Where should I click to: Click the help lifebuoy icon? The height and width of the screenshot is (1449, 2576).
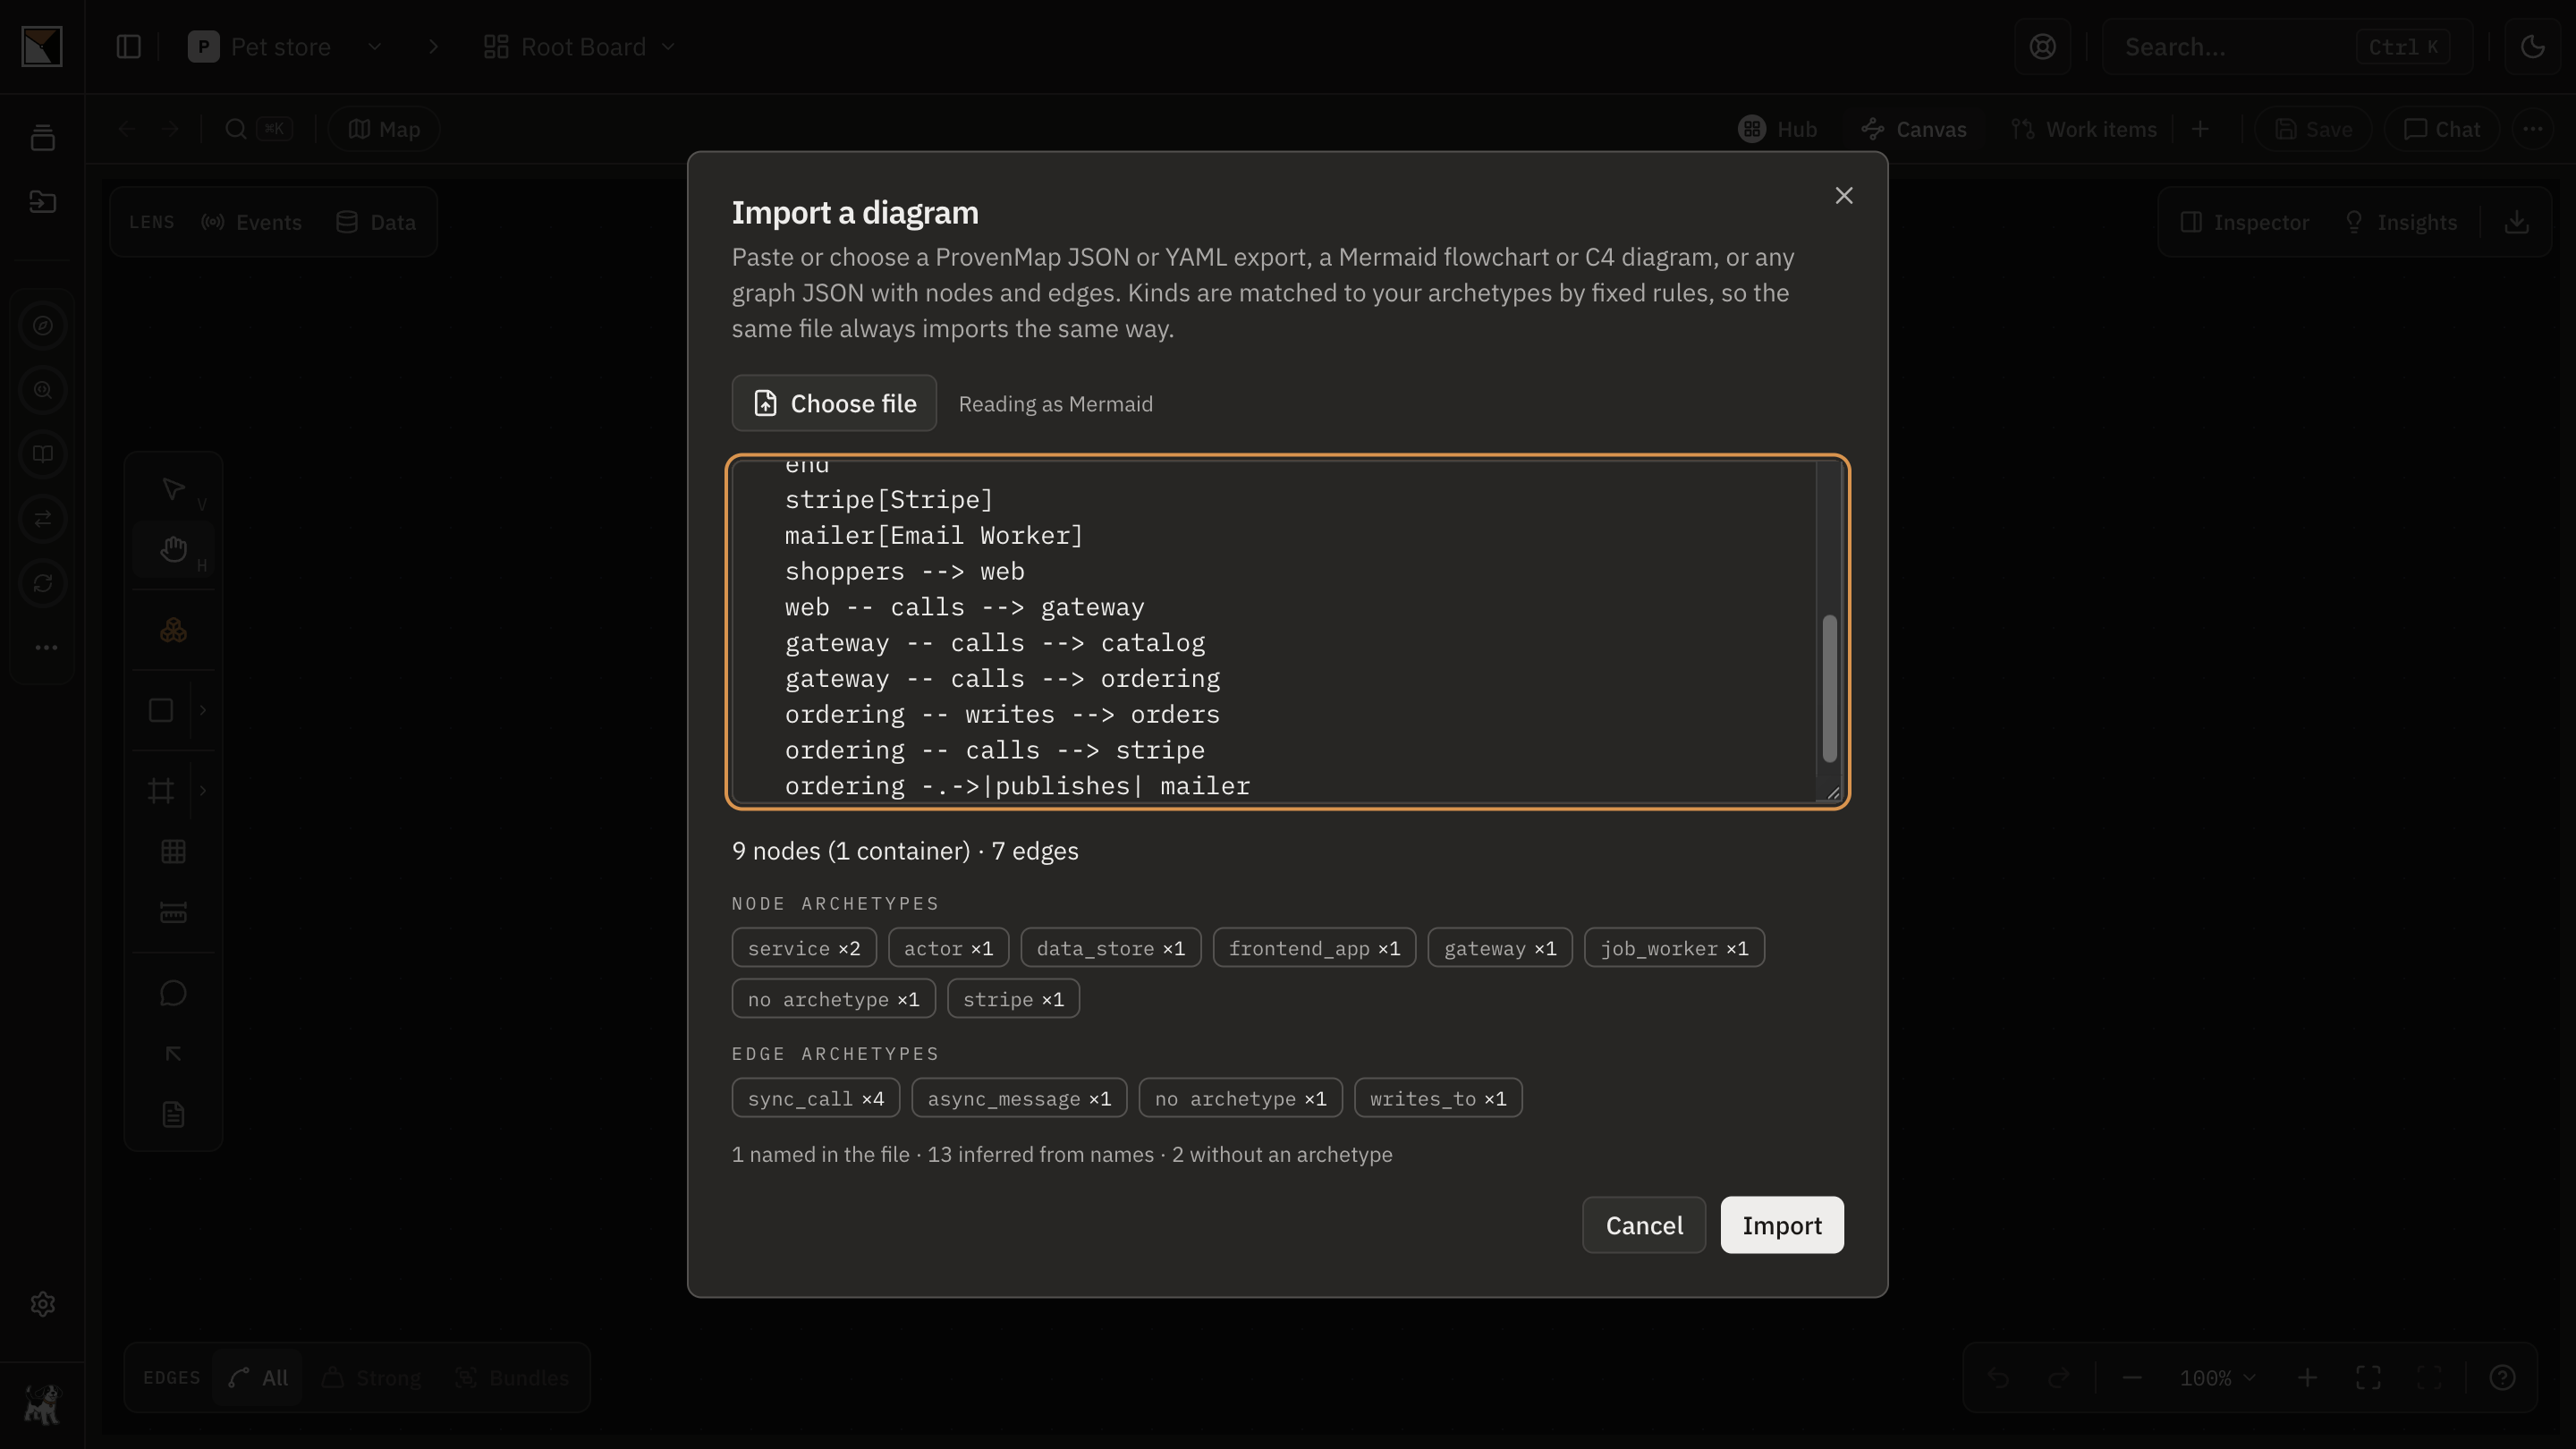pyautogui.click(x=2042, y=47)
